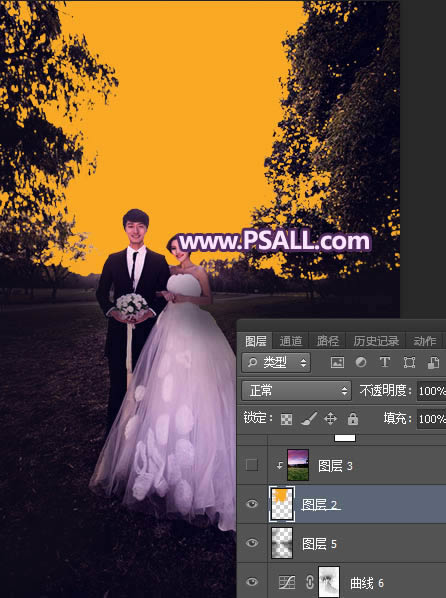Click the pixel layer filter icon
The height and width of the screenshot is (598, 446).
click(x=337, y=362)
